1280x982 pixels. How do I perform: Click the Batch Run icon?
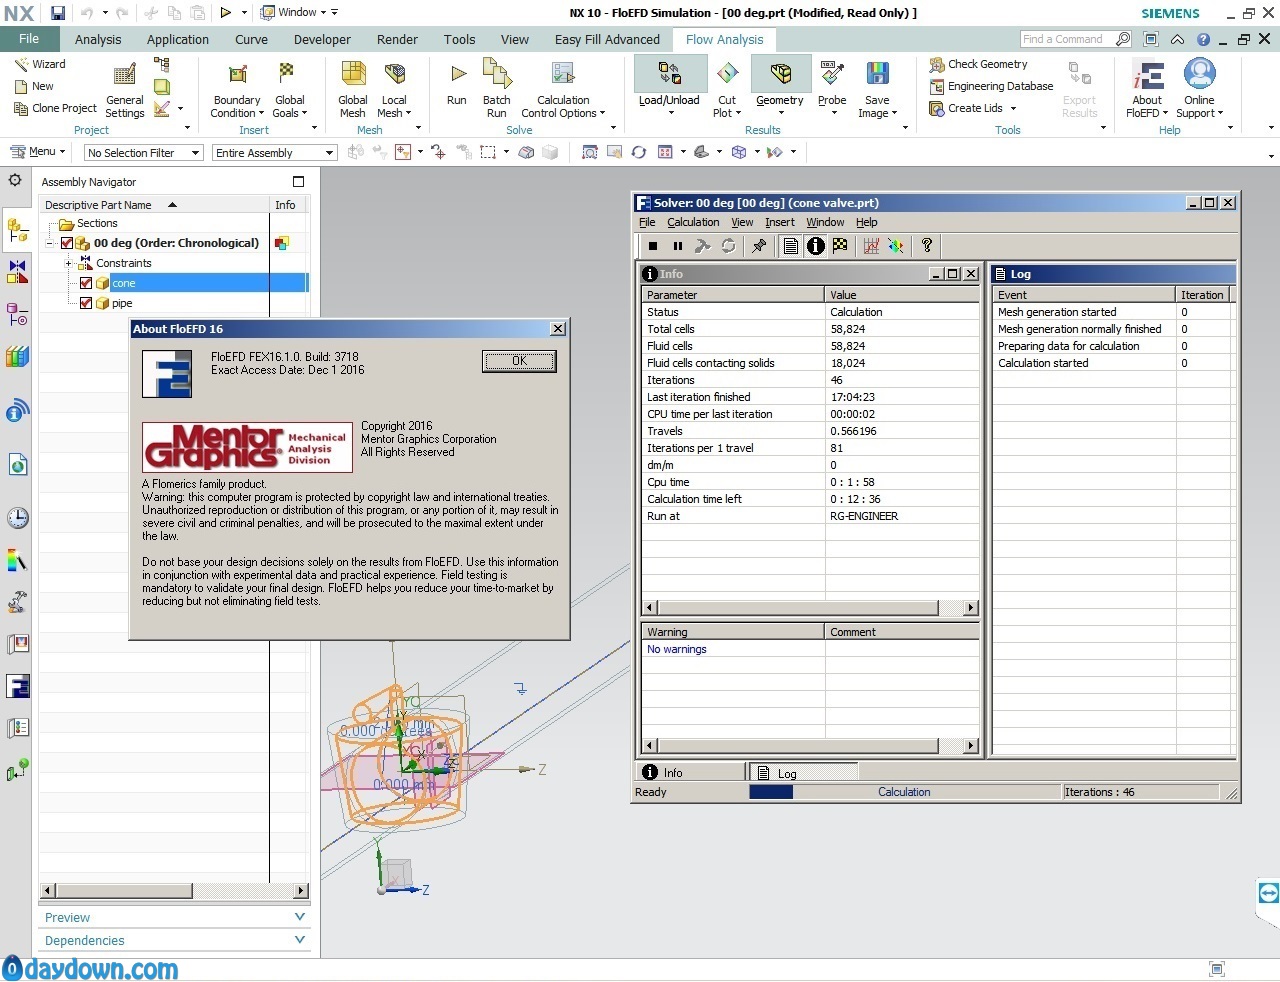click(496, 74)
